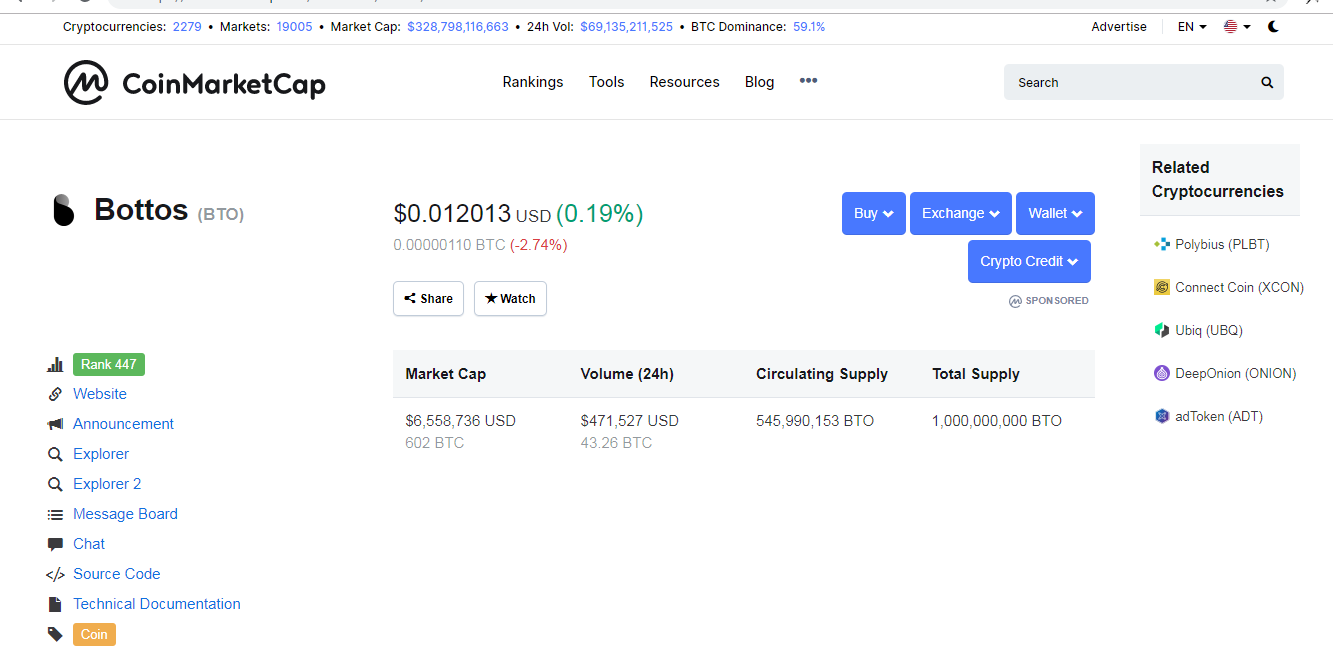Image resolution: width=1333 pixels, height=665 pixels.
Task: Click the Bottos coin logo icon
Action: pyautogui.click(x=63, y=210)
